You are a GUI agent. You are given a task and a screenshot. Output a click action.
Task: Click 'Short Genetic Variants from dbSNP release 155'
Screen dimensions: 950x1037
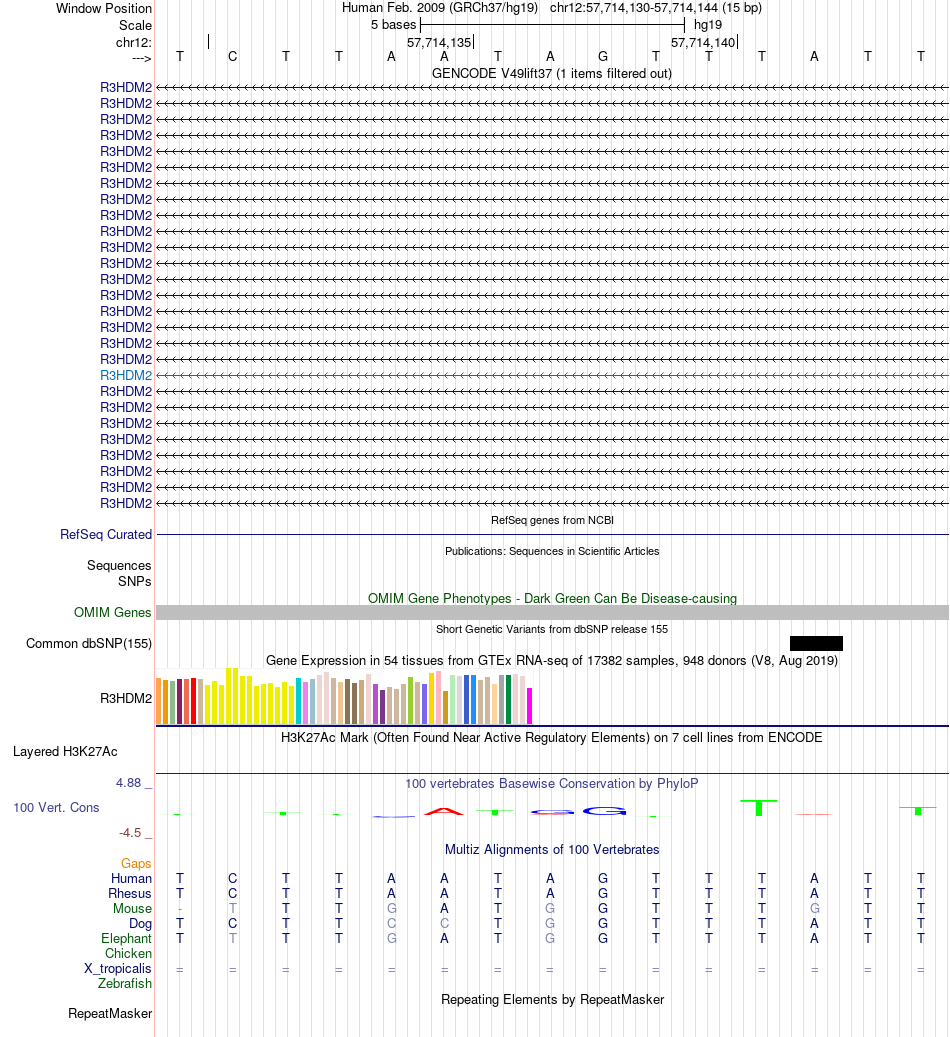click(x=552, y=629)
